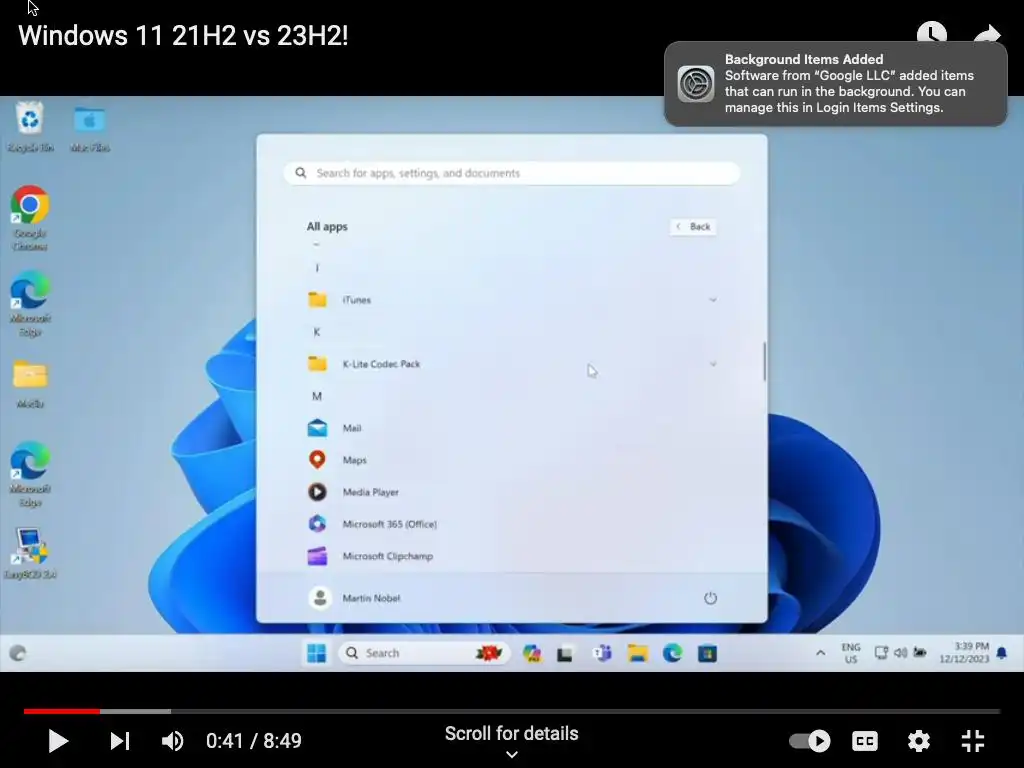Image resolution: width=1024 pixels, height=768 pixels.
Task: Click the All apps list scrollbar
Action: coord(763,360)
